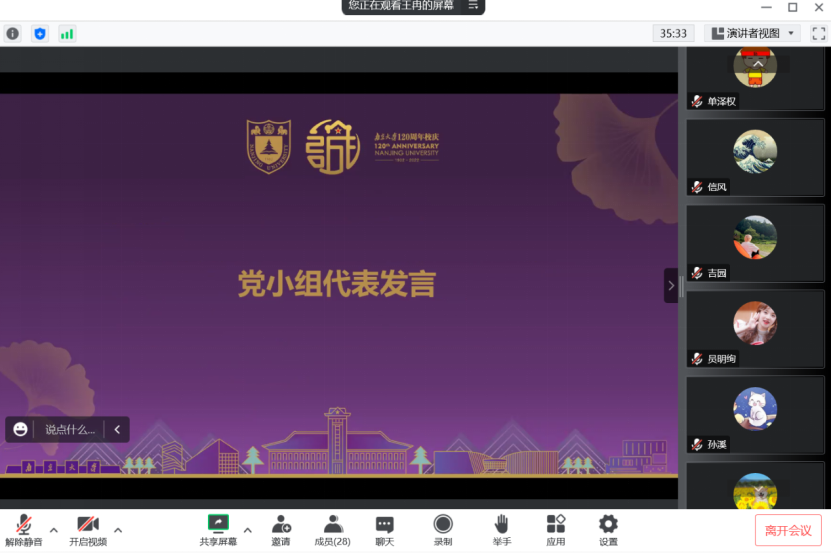Show the 成员(28) participants list
The height and width of the screenshot is (553, 831).
coord(333,529)
